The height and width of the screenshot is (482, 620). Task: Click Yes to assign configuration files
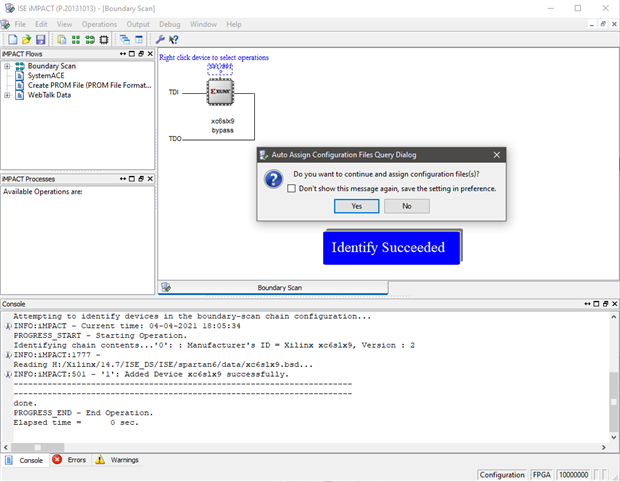click(x=356, y=206)
